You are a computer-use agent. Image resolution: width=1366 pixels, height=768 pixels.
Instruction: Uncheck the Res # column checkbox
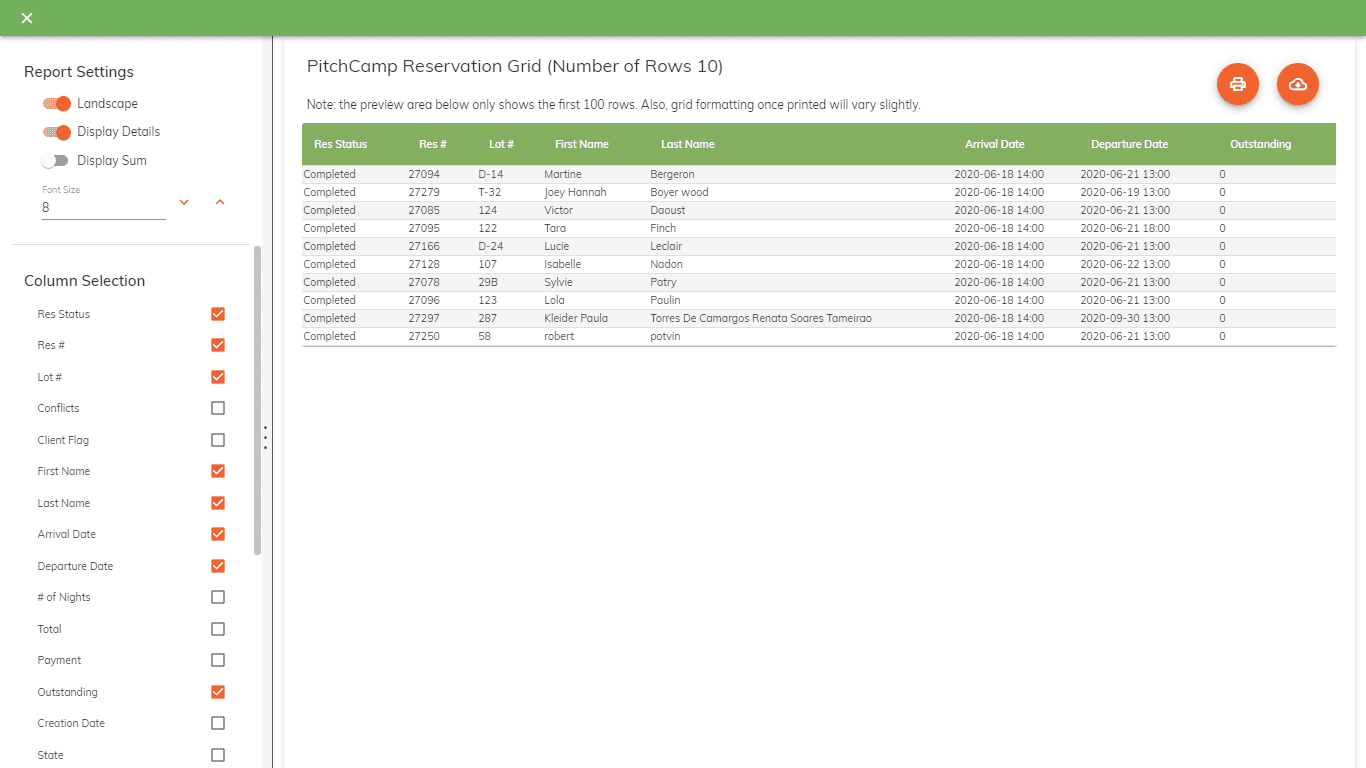218,345
